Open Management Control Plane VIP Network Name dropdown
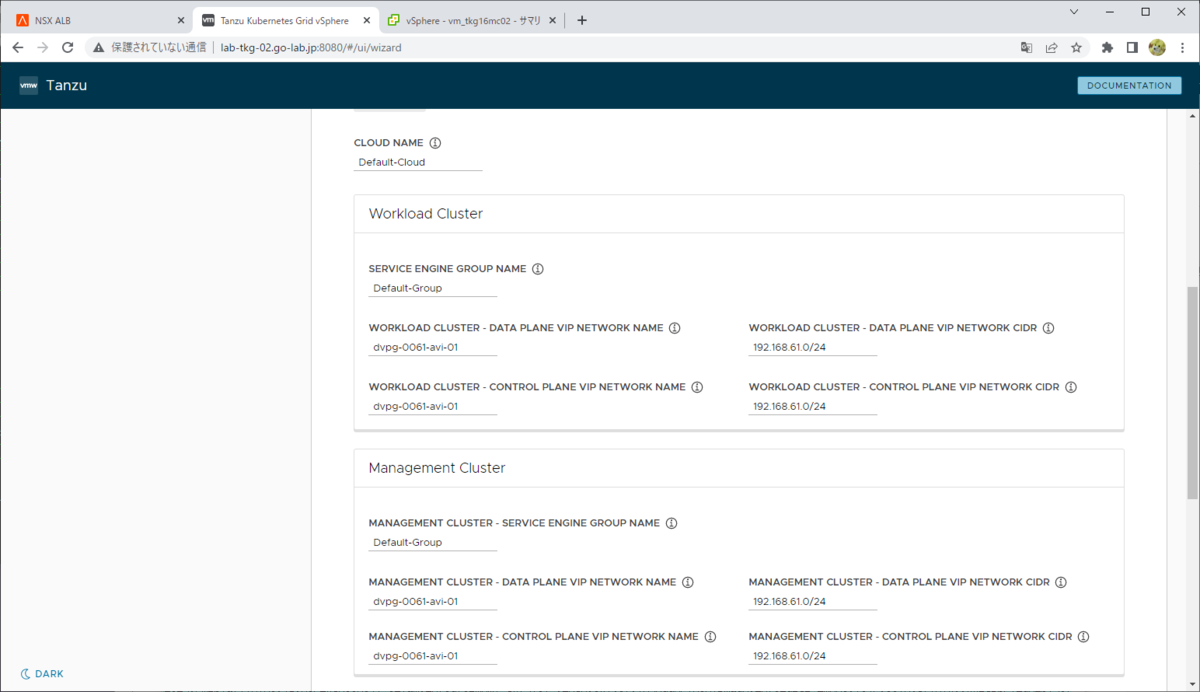The image size is (1200, 692). pyautogui.click(x=433, y=656)
